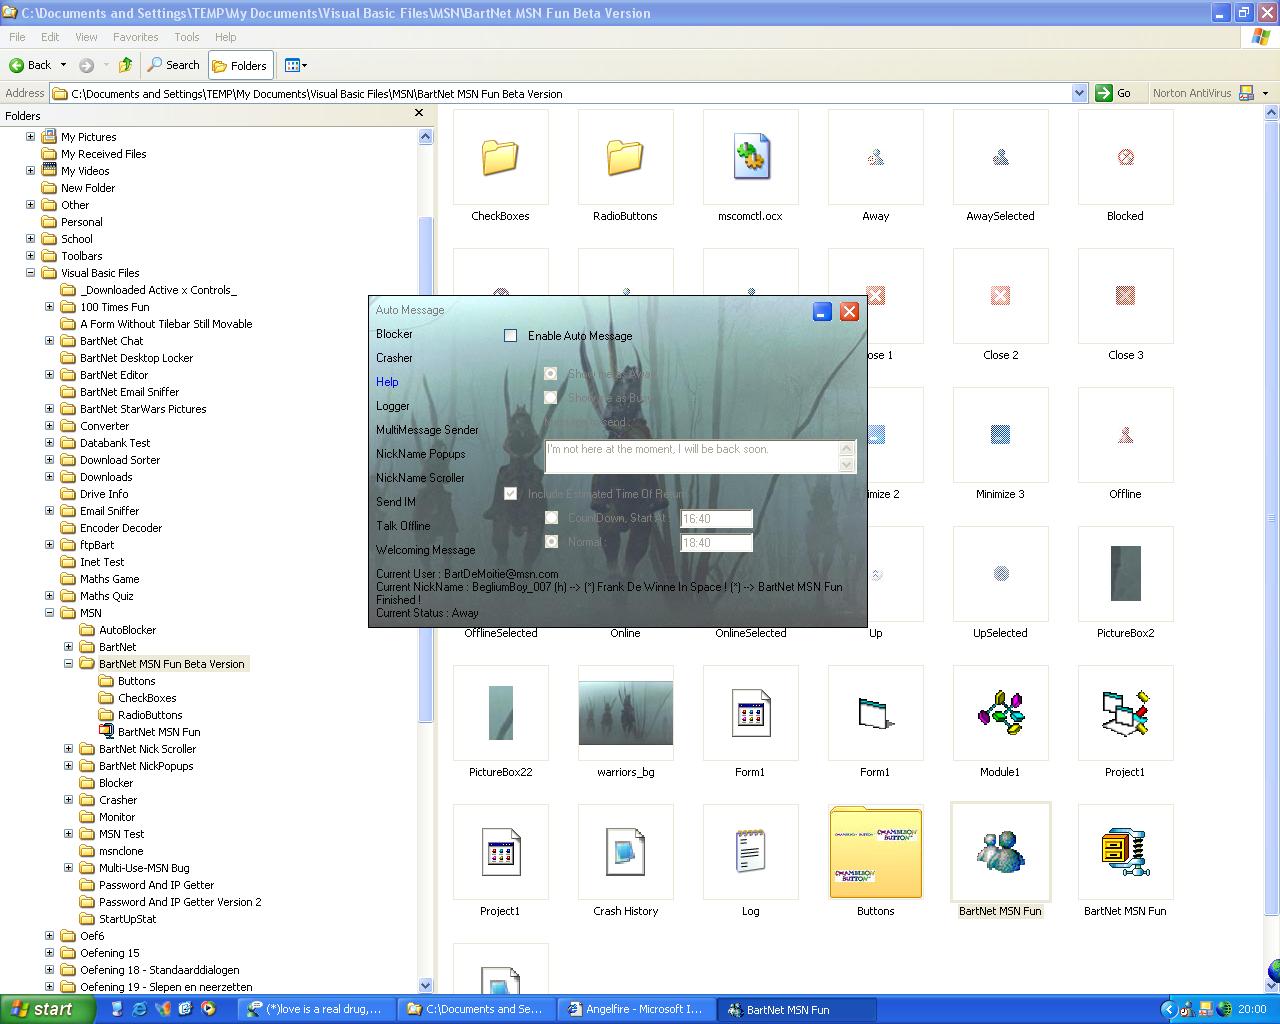Select the warriors_bg image thumbnail
1280x1024 pixels.
pyautogui.click(x=625, y=714)
